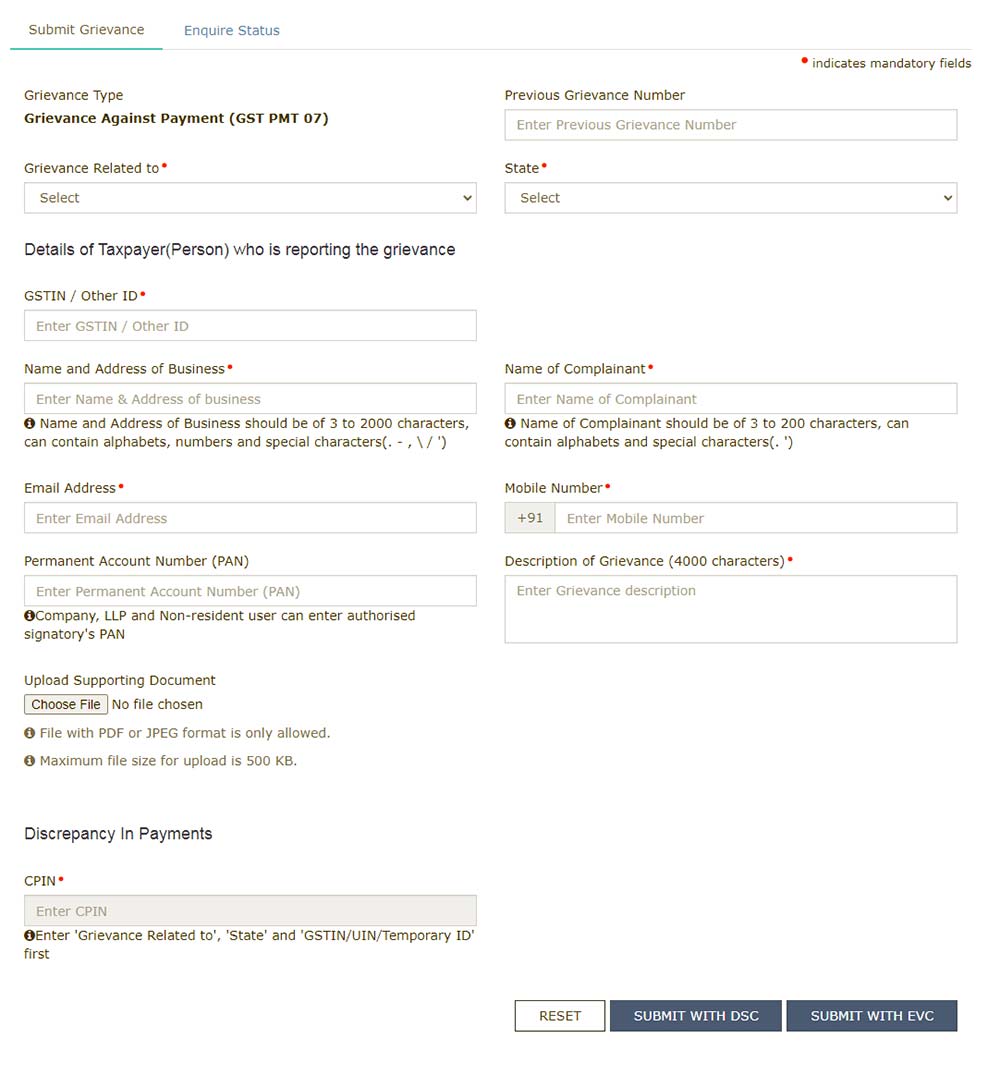
Task: Click info icon beside PDF or JPEG format note
Action: pos(30,734)
